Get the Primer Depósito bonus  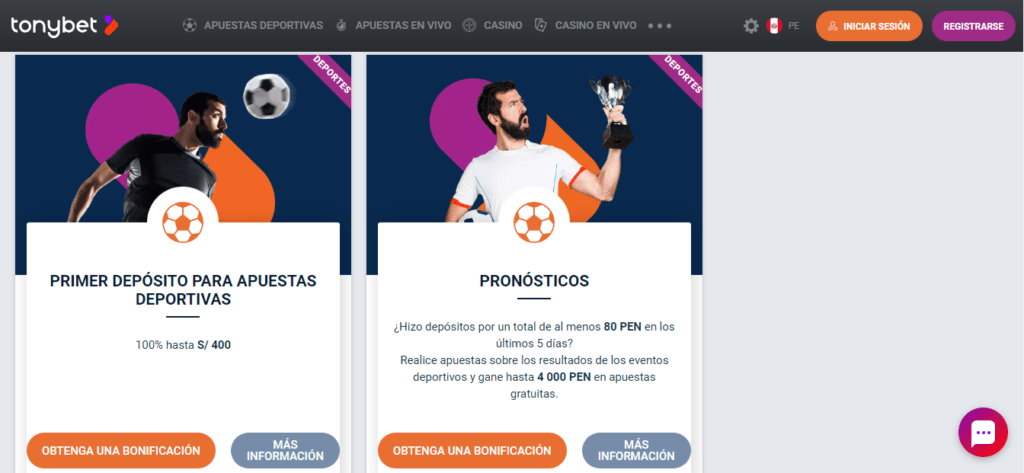(121, 451)
